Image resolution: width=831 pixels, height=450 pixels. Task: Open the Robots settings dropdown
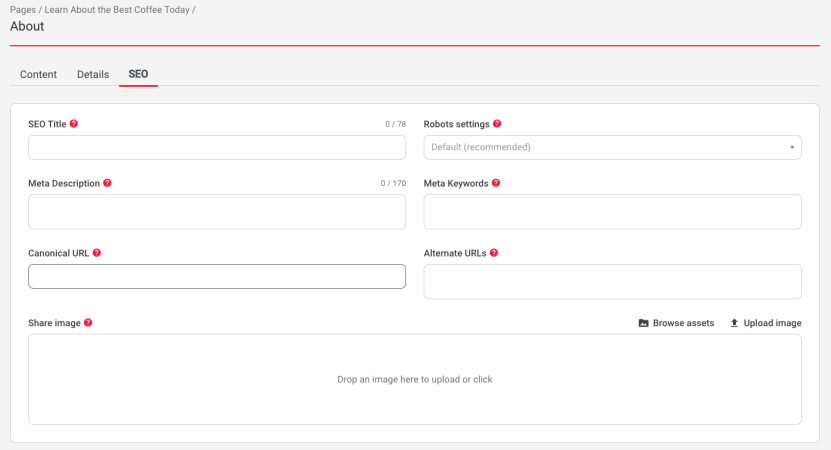click(612, 147)
